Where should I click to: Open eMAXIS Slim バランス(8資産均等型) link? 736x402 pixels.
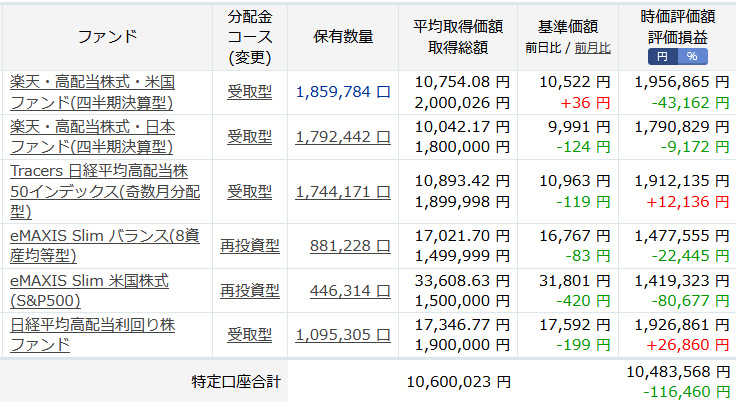(104, 246)
